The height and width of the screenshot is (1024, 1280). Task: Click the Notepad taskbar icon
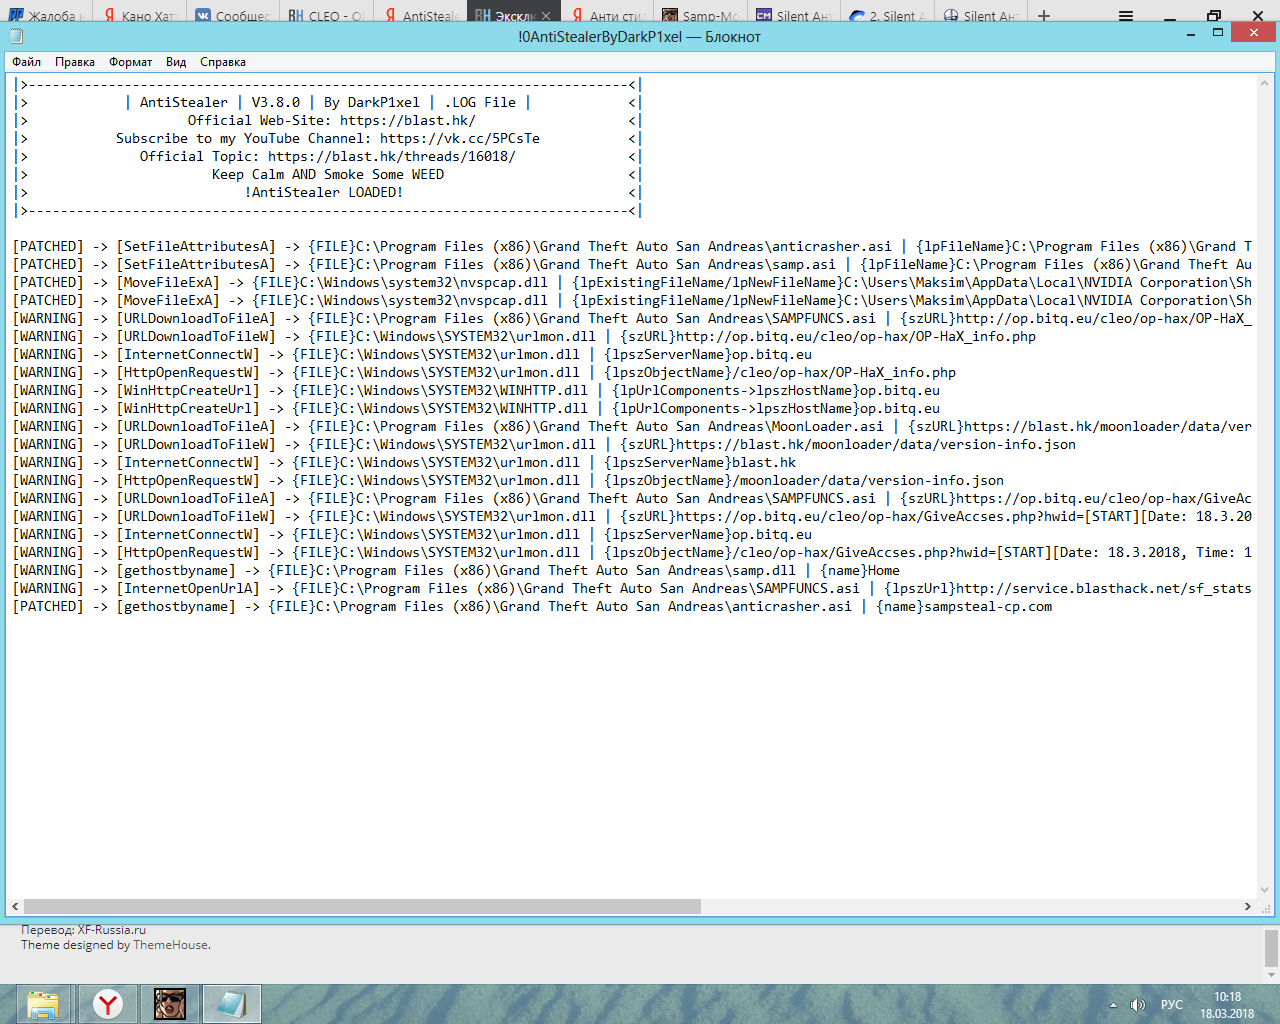(232, 1004)
